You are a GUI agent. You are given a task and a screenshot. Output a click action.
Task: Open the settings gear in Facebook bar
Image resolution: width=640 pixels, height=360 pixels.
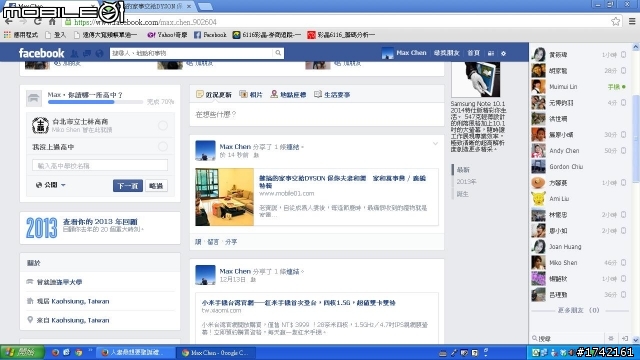(503, 53)
